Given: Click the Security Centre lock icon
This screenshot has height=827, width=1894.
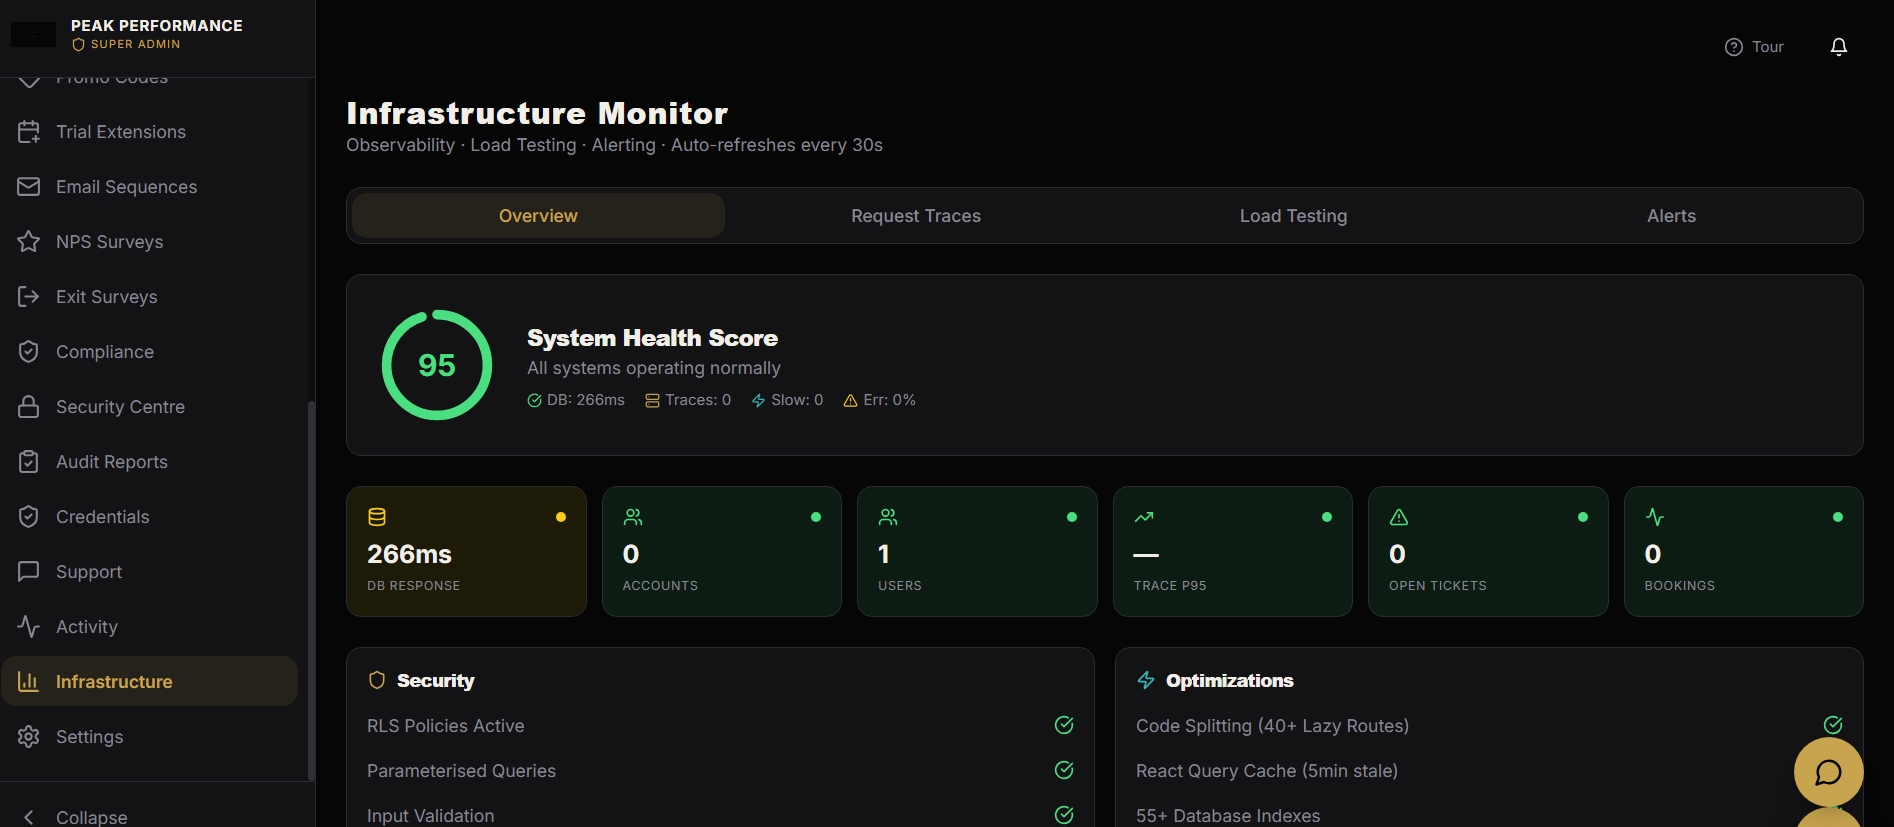Looking at the screenshot, I should click(29, 407).
